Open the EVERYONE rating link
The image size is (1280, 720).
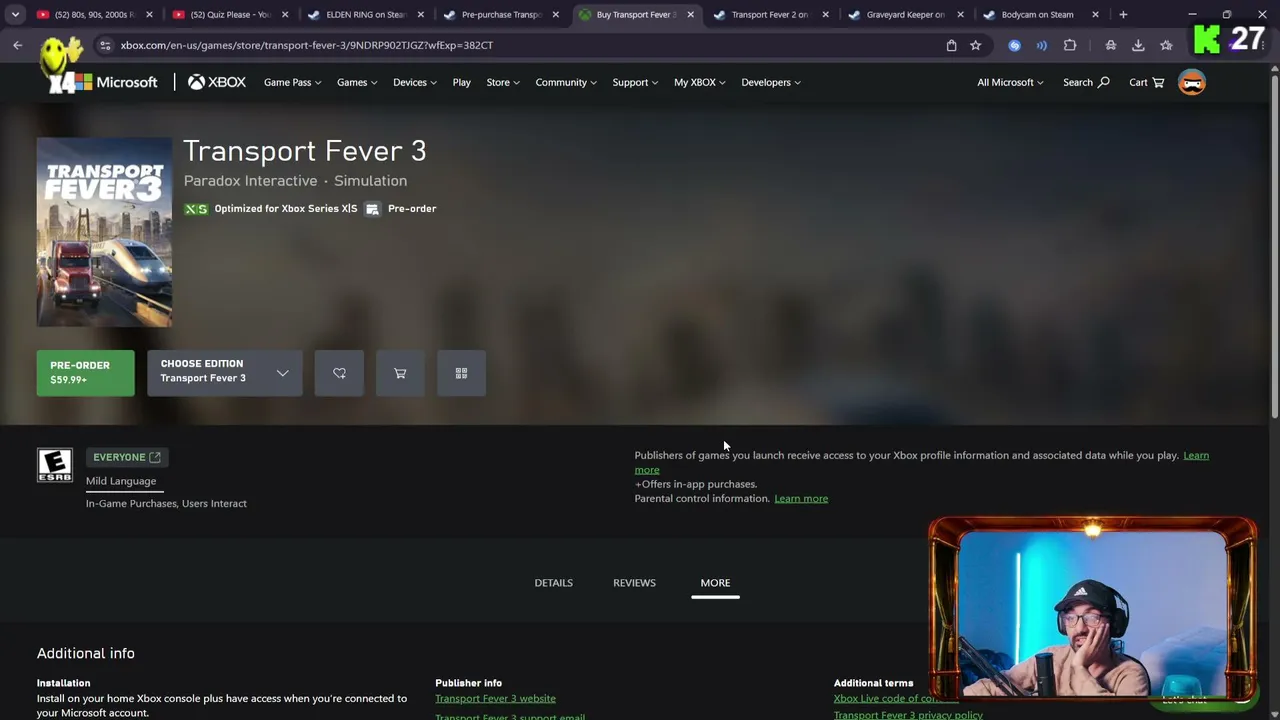pyautogui.click(x=127, y=457)
